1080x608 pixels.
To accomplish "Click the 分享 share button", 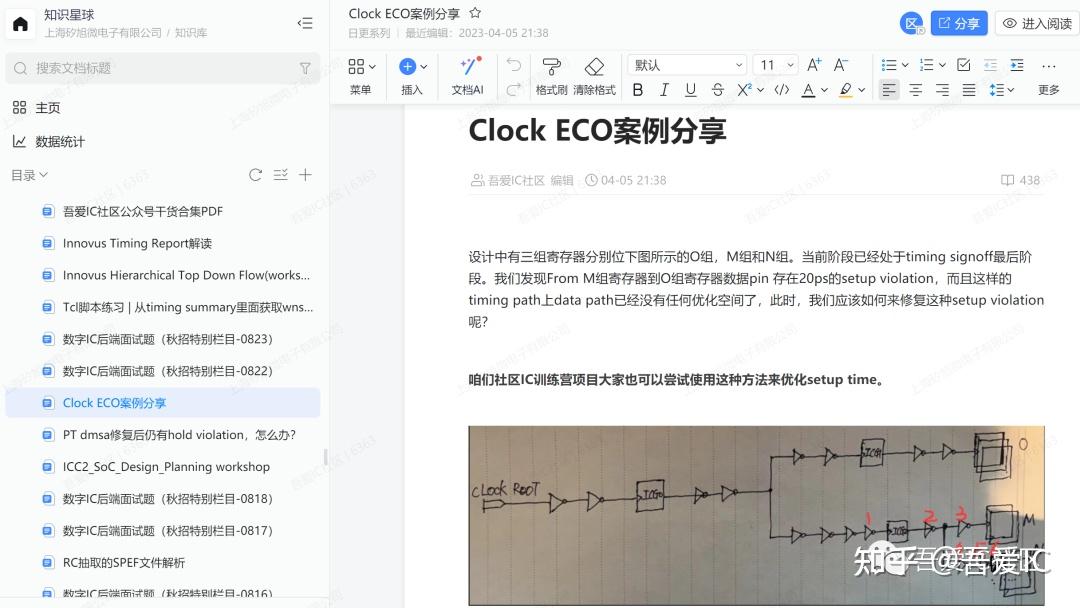I will [x=959, y=22].
